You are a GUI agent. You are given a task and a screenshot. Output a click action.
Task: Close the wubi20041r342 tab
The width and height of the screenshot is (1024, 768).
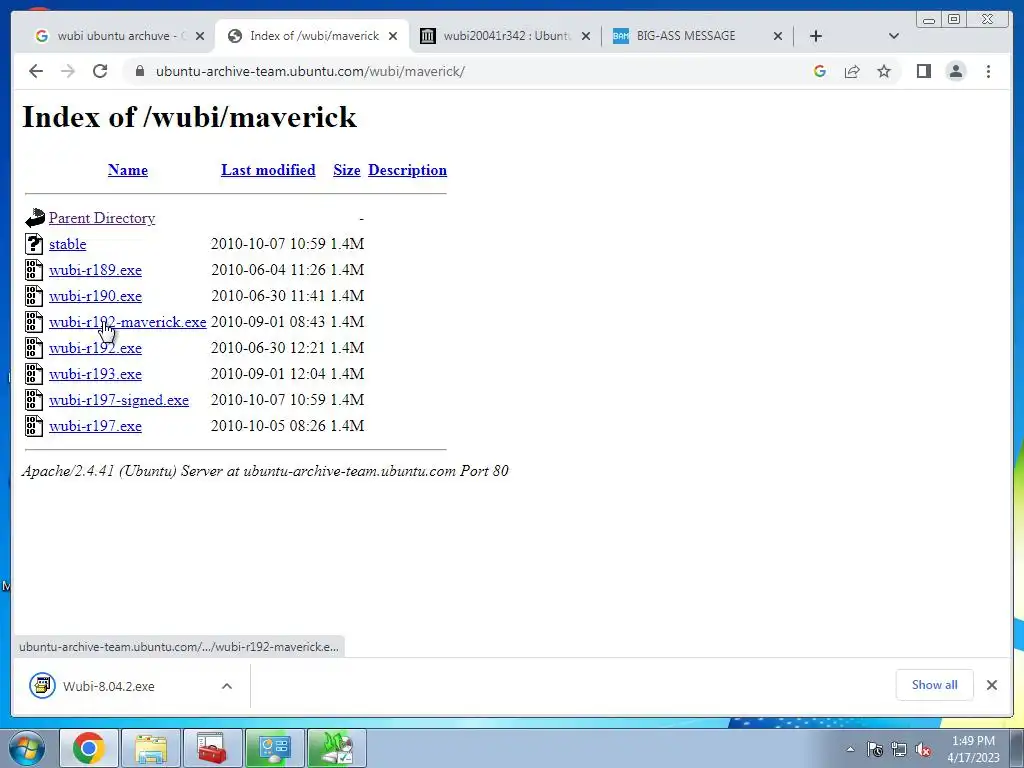586,36
